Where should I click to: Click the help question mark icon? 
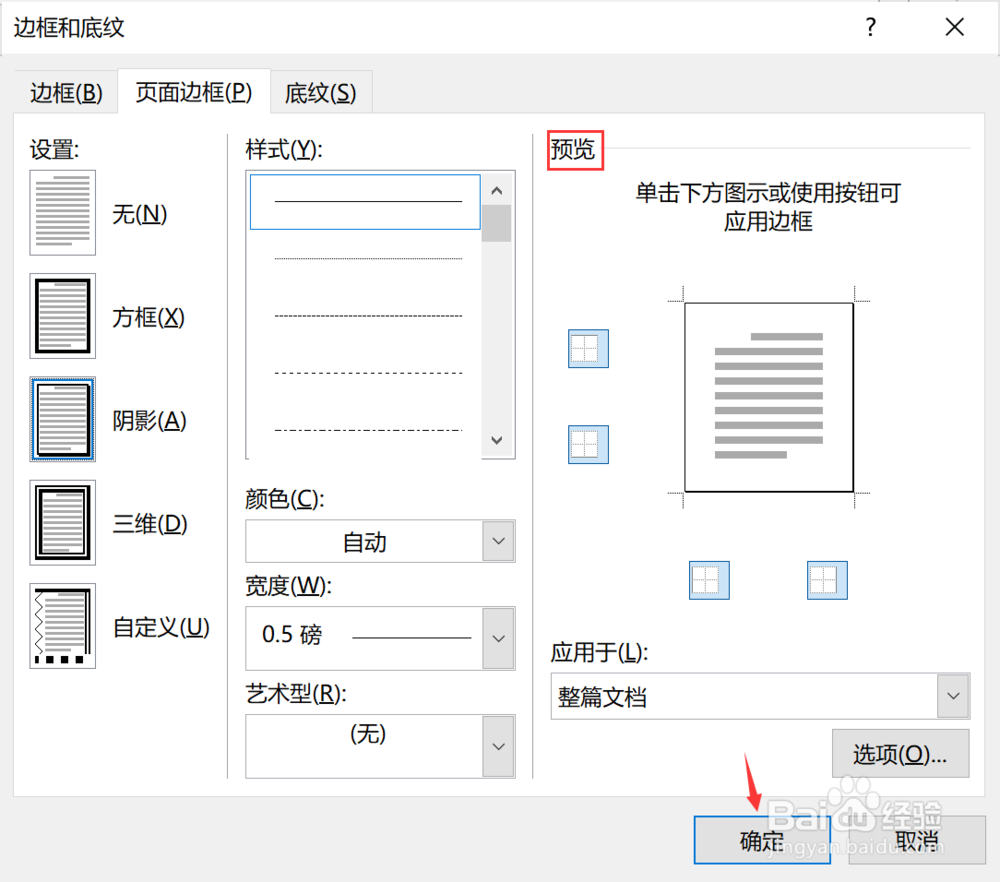tap(870, 27)
